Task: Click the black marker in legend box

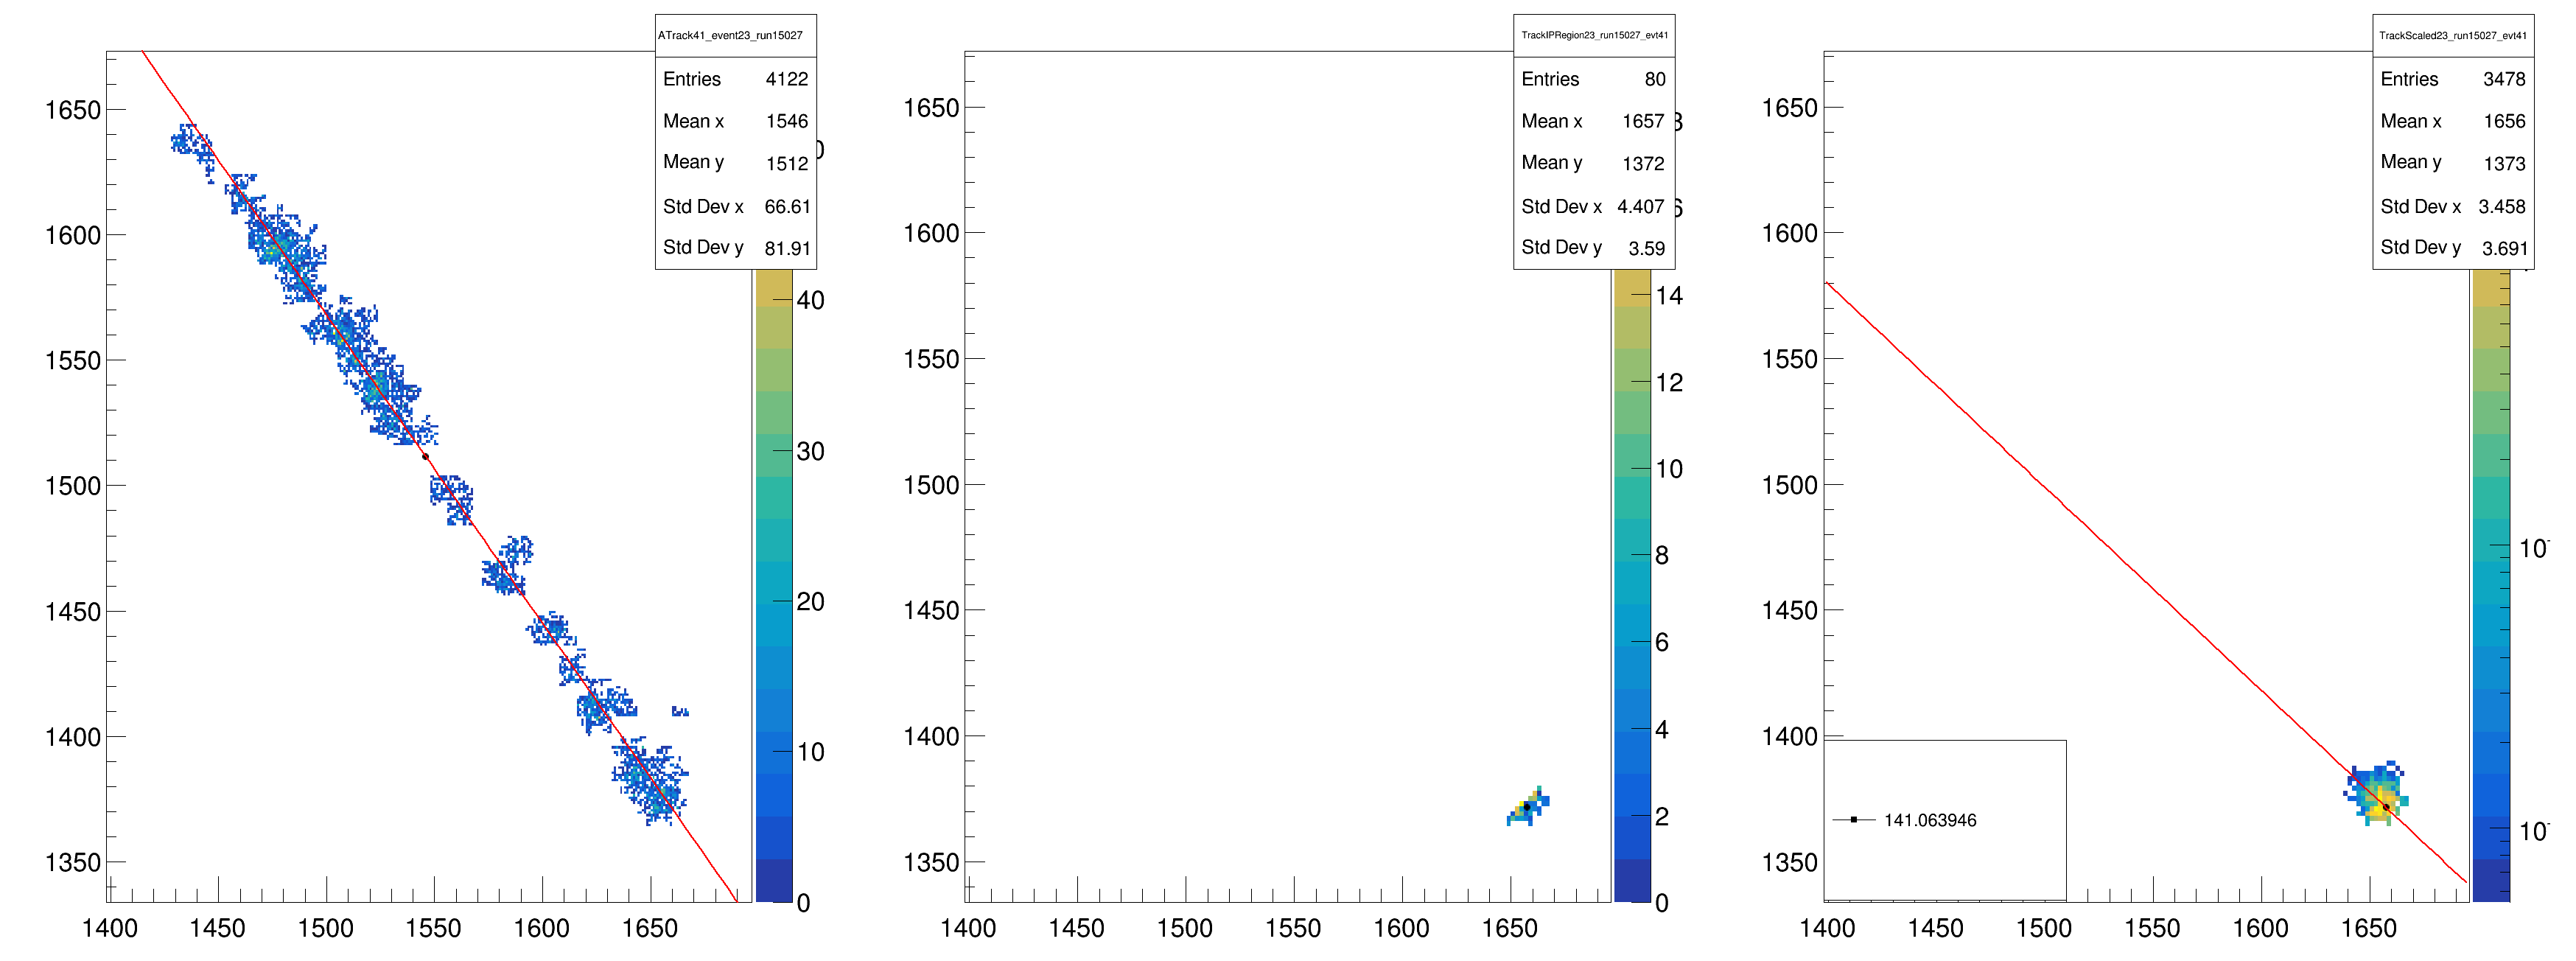Action: point(1853,820)
